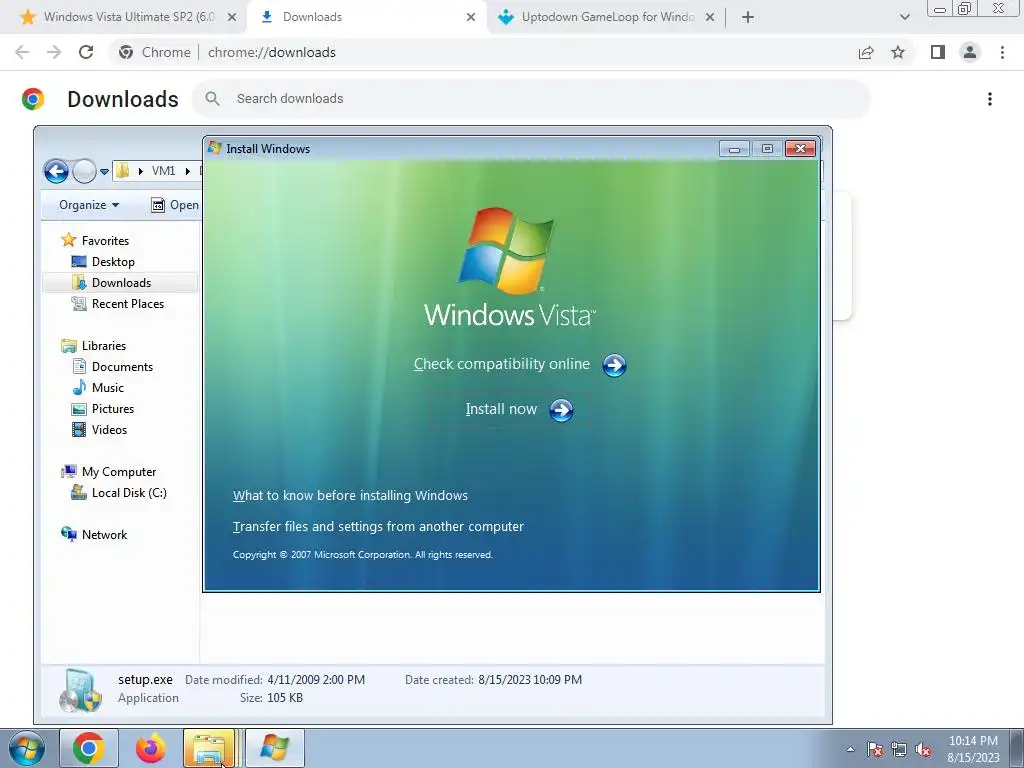Select Local Disk (C:) in navigation pane
The width and height of the screenshot is (1024, 768).
pos(119,493)
